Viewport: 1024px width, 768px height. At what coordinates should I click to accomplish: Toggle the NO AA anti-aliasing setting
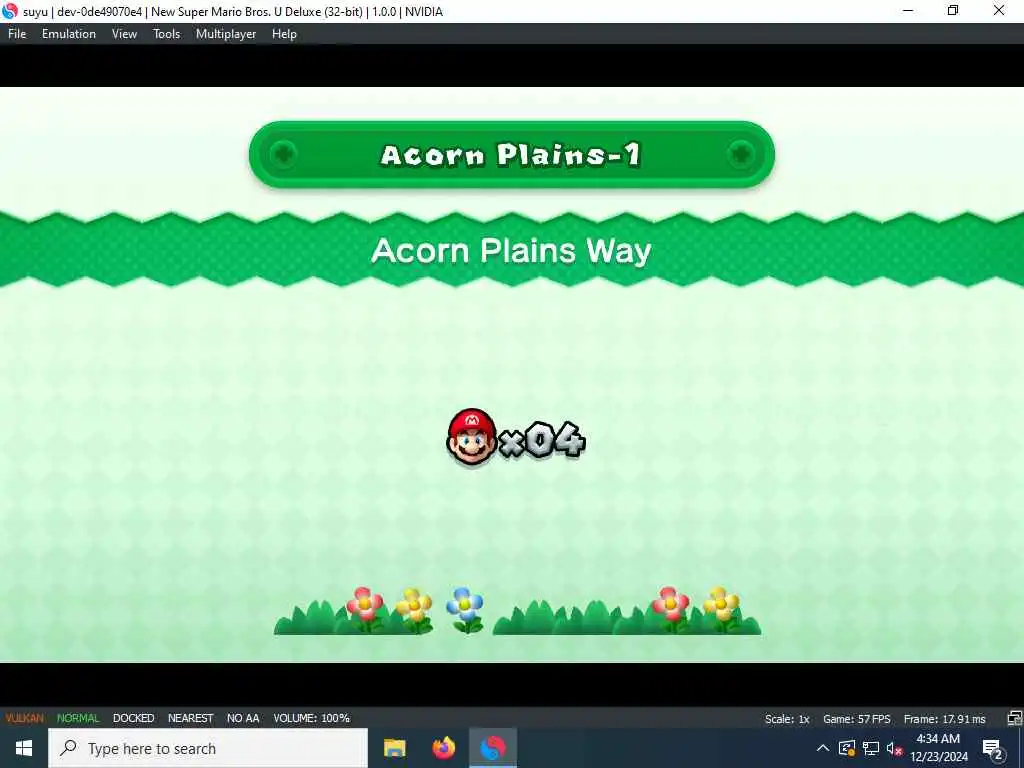click(x=243, y=718)
